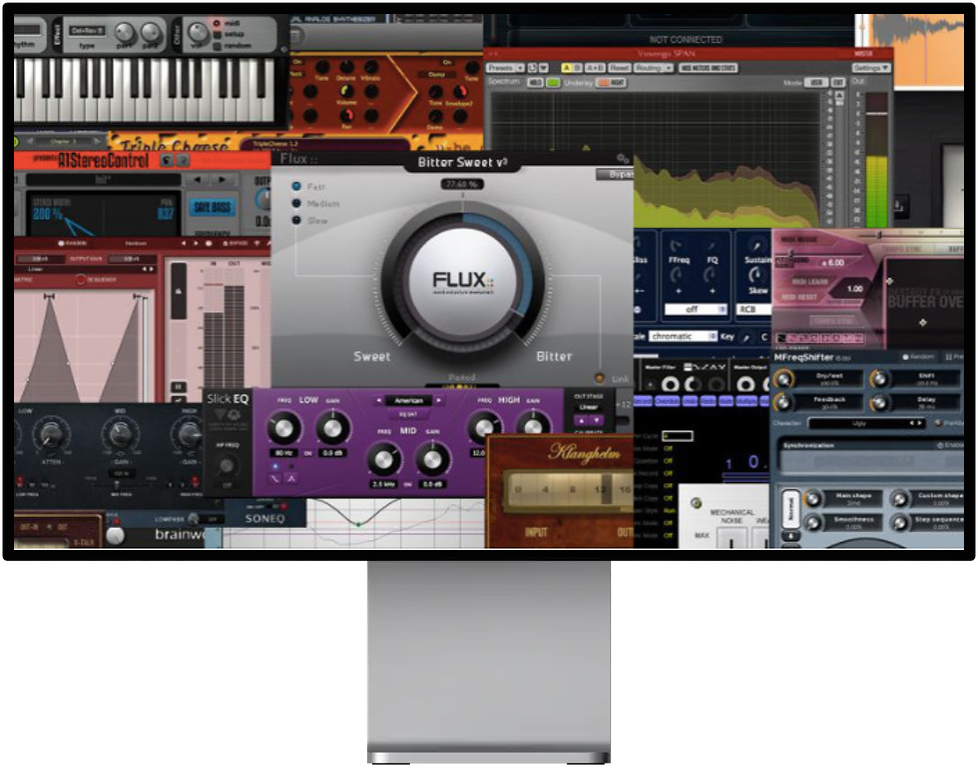Click the SAFE BASS button in A1StereoControl

pyautogui.click(x=213, y=207)
